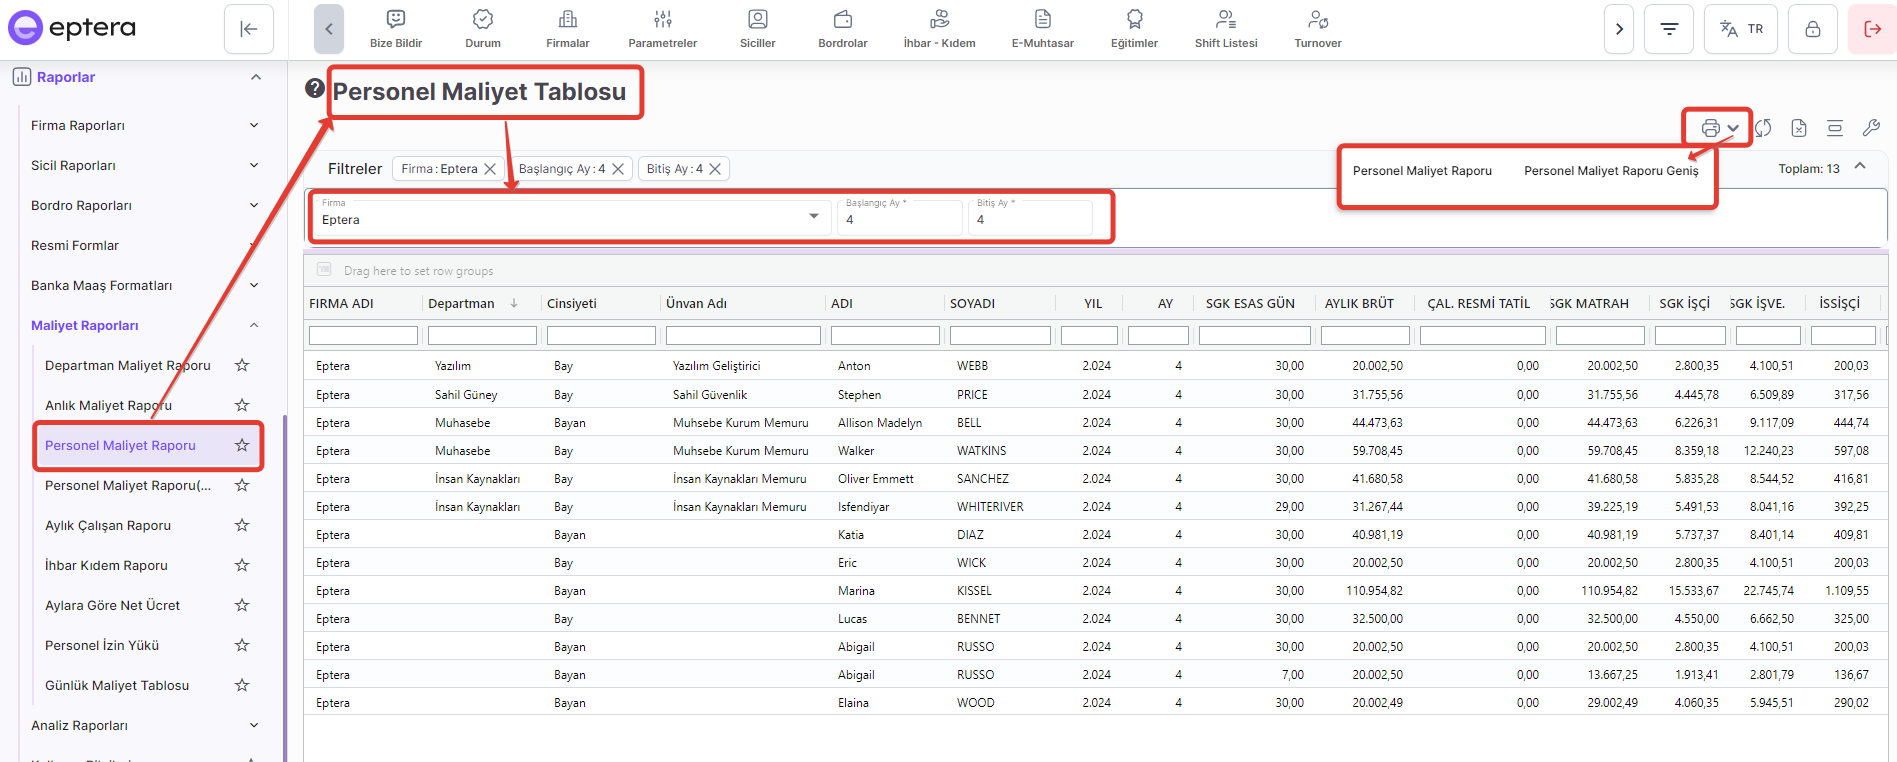The image size is (1897, 762).
Task: Toggle star next to İnbar Kıdem Raporu
Action: pyautogui.click(x=242, y=565)
